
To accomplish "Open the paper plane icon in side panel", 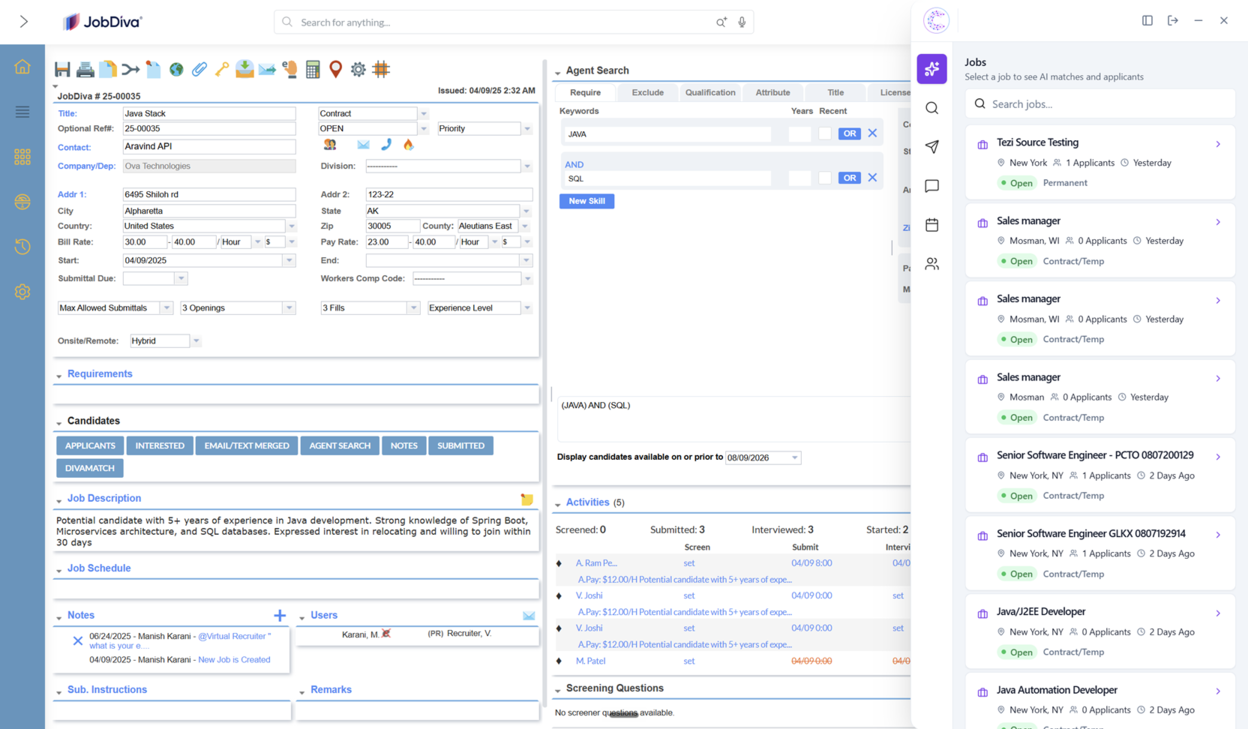I will coord(932,147).
